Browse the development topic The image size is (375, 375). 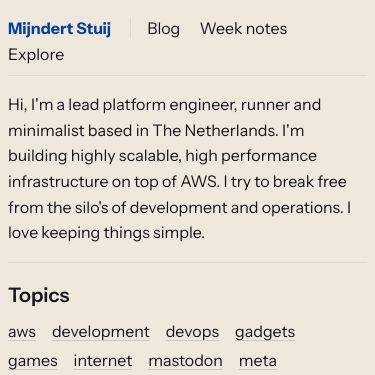101,332
